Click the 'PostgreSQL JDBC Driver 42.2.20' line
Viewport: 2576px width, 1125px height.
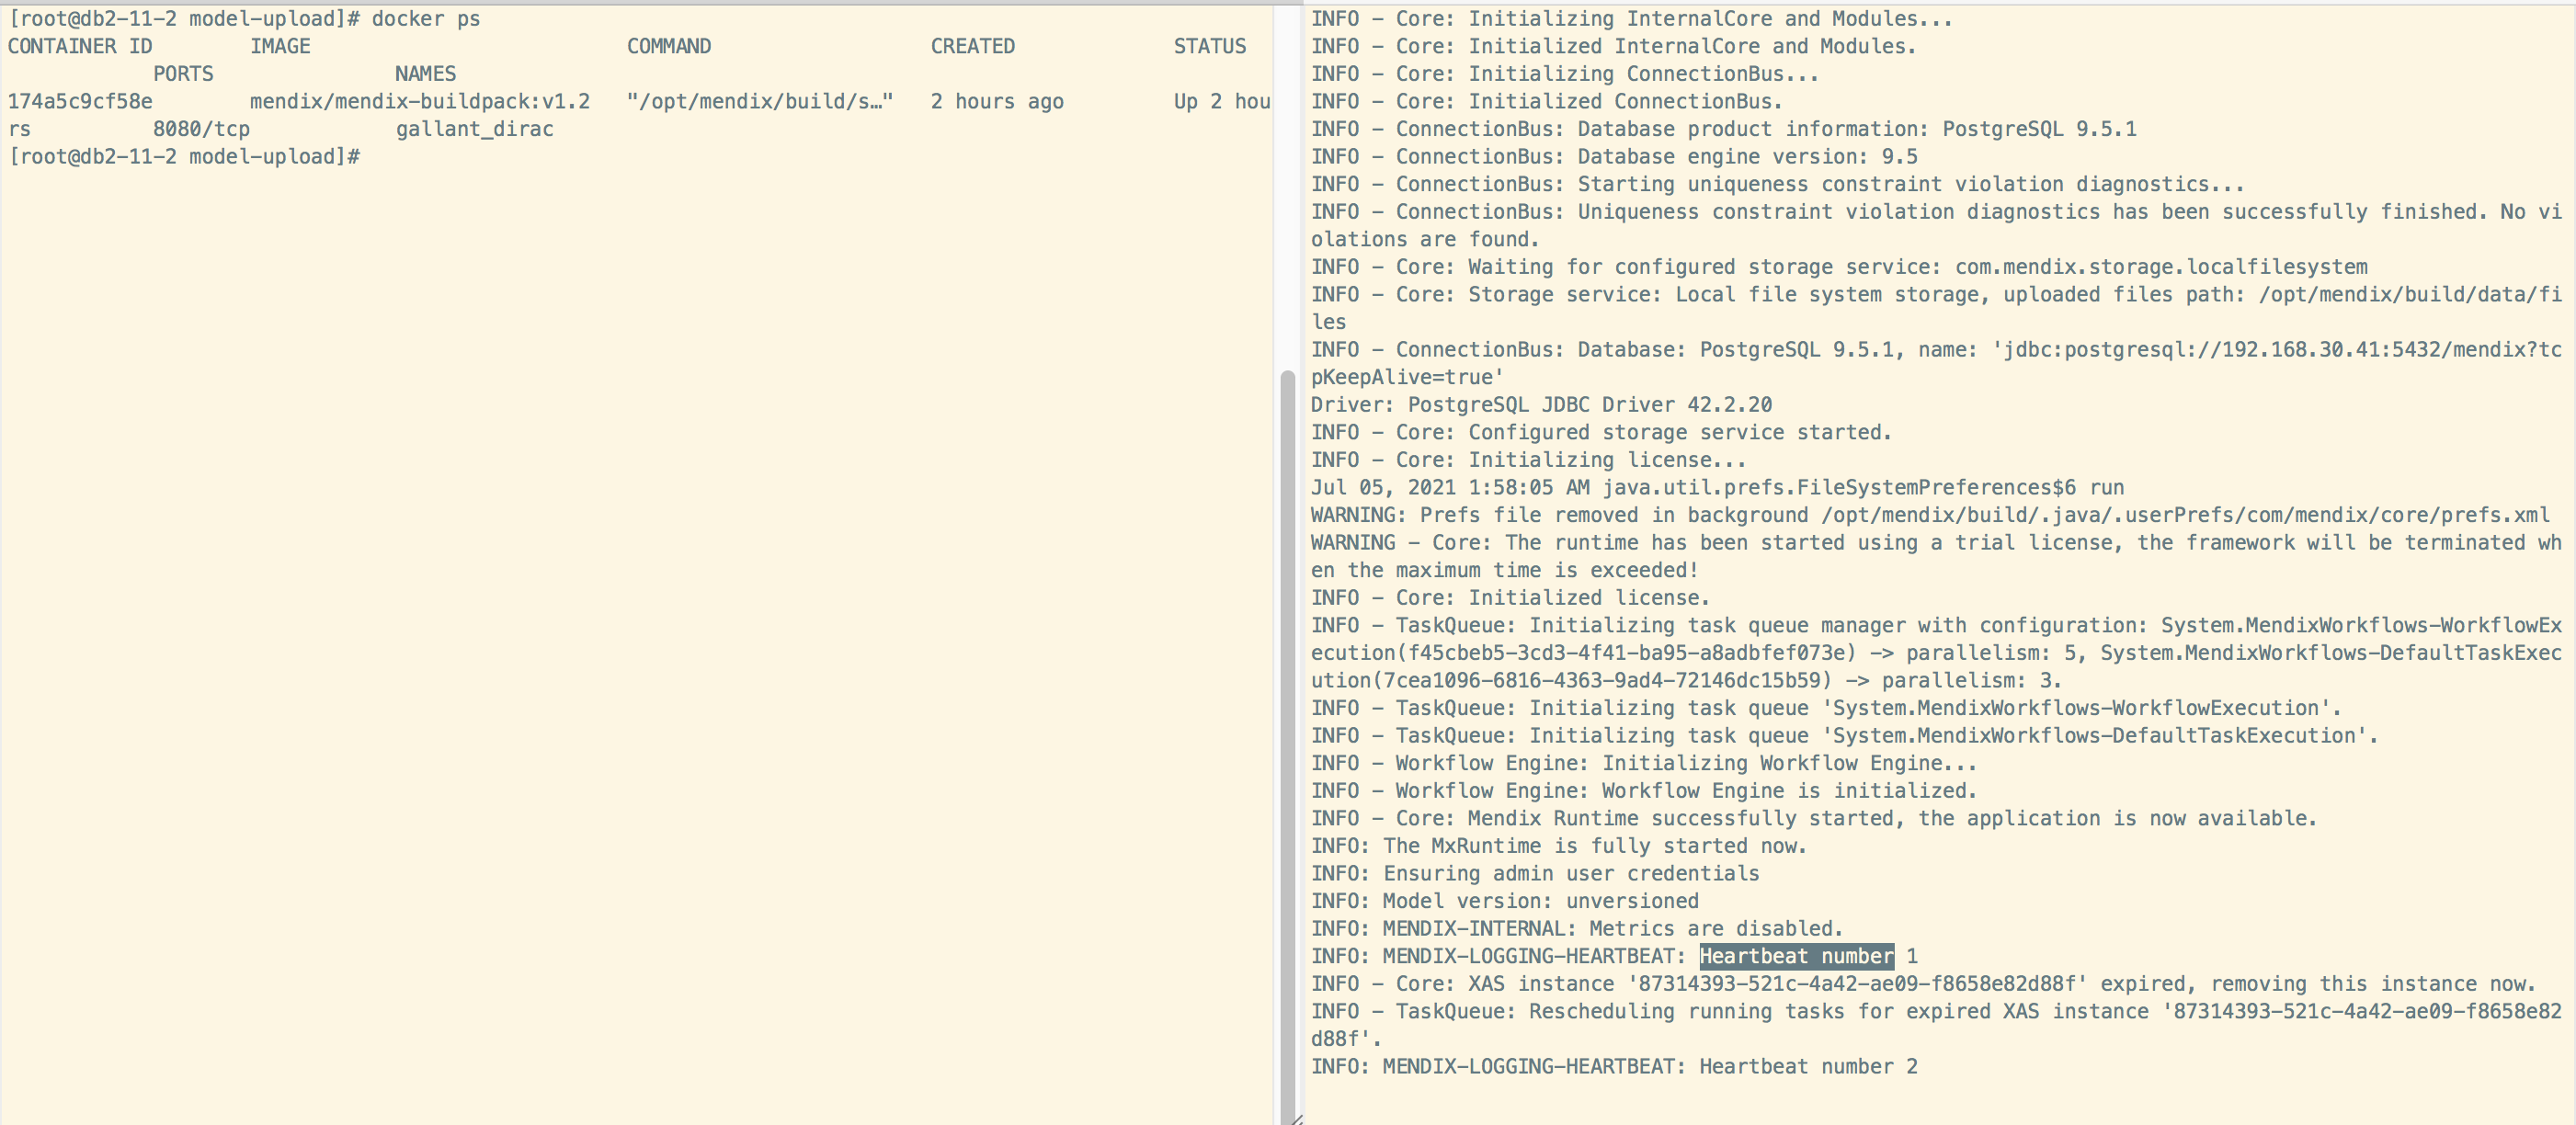[1590, 405]
